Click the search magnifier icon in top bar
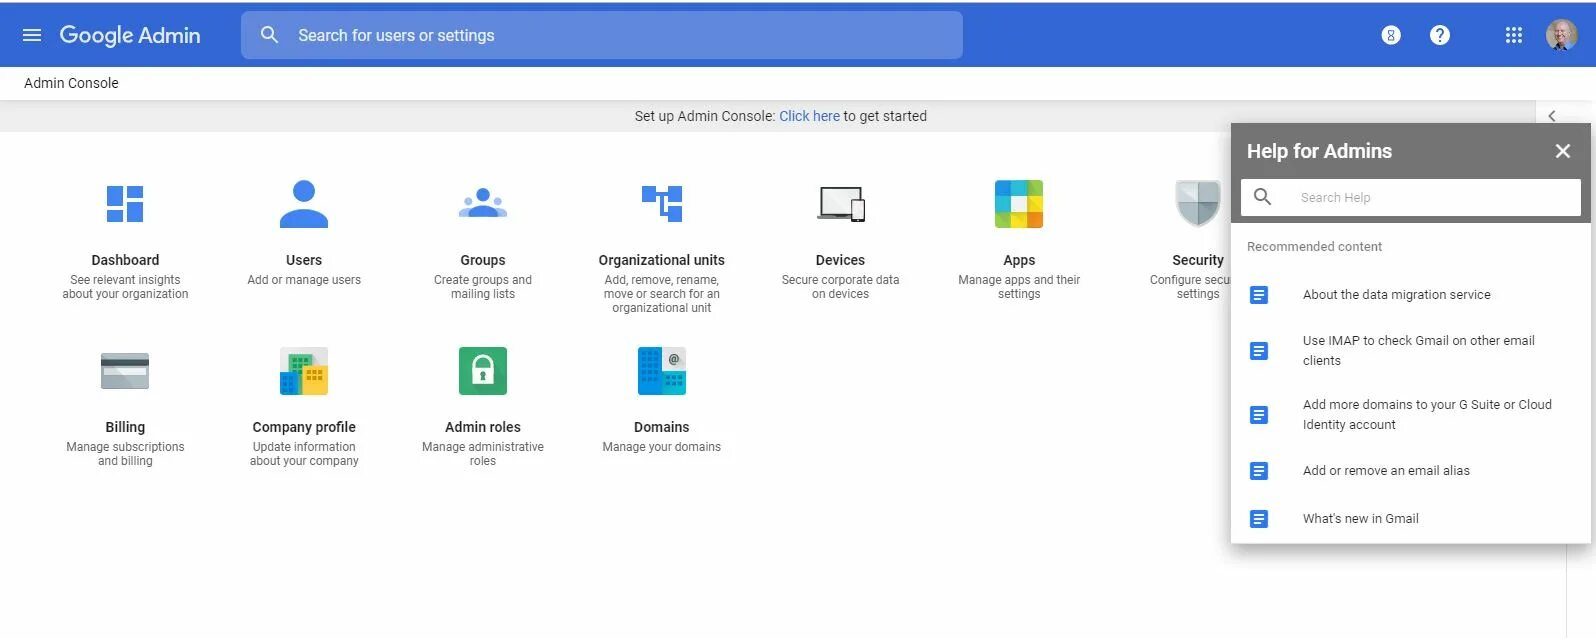 pyautogui.click(x=269, y=35)
